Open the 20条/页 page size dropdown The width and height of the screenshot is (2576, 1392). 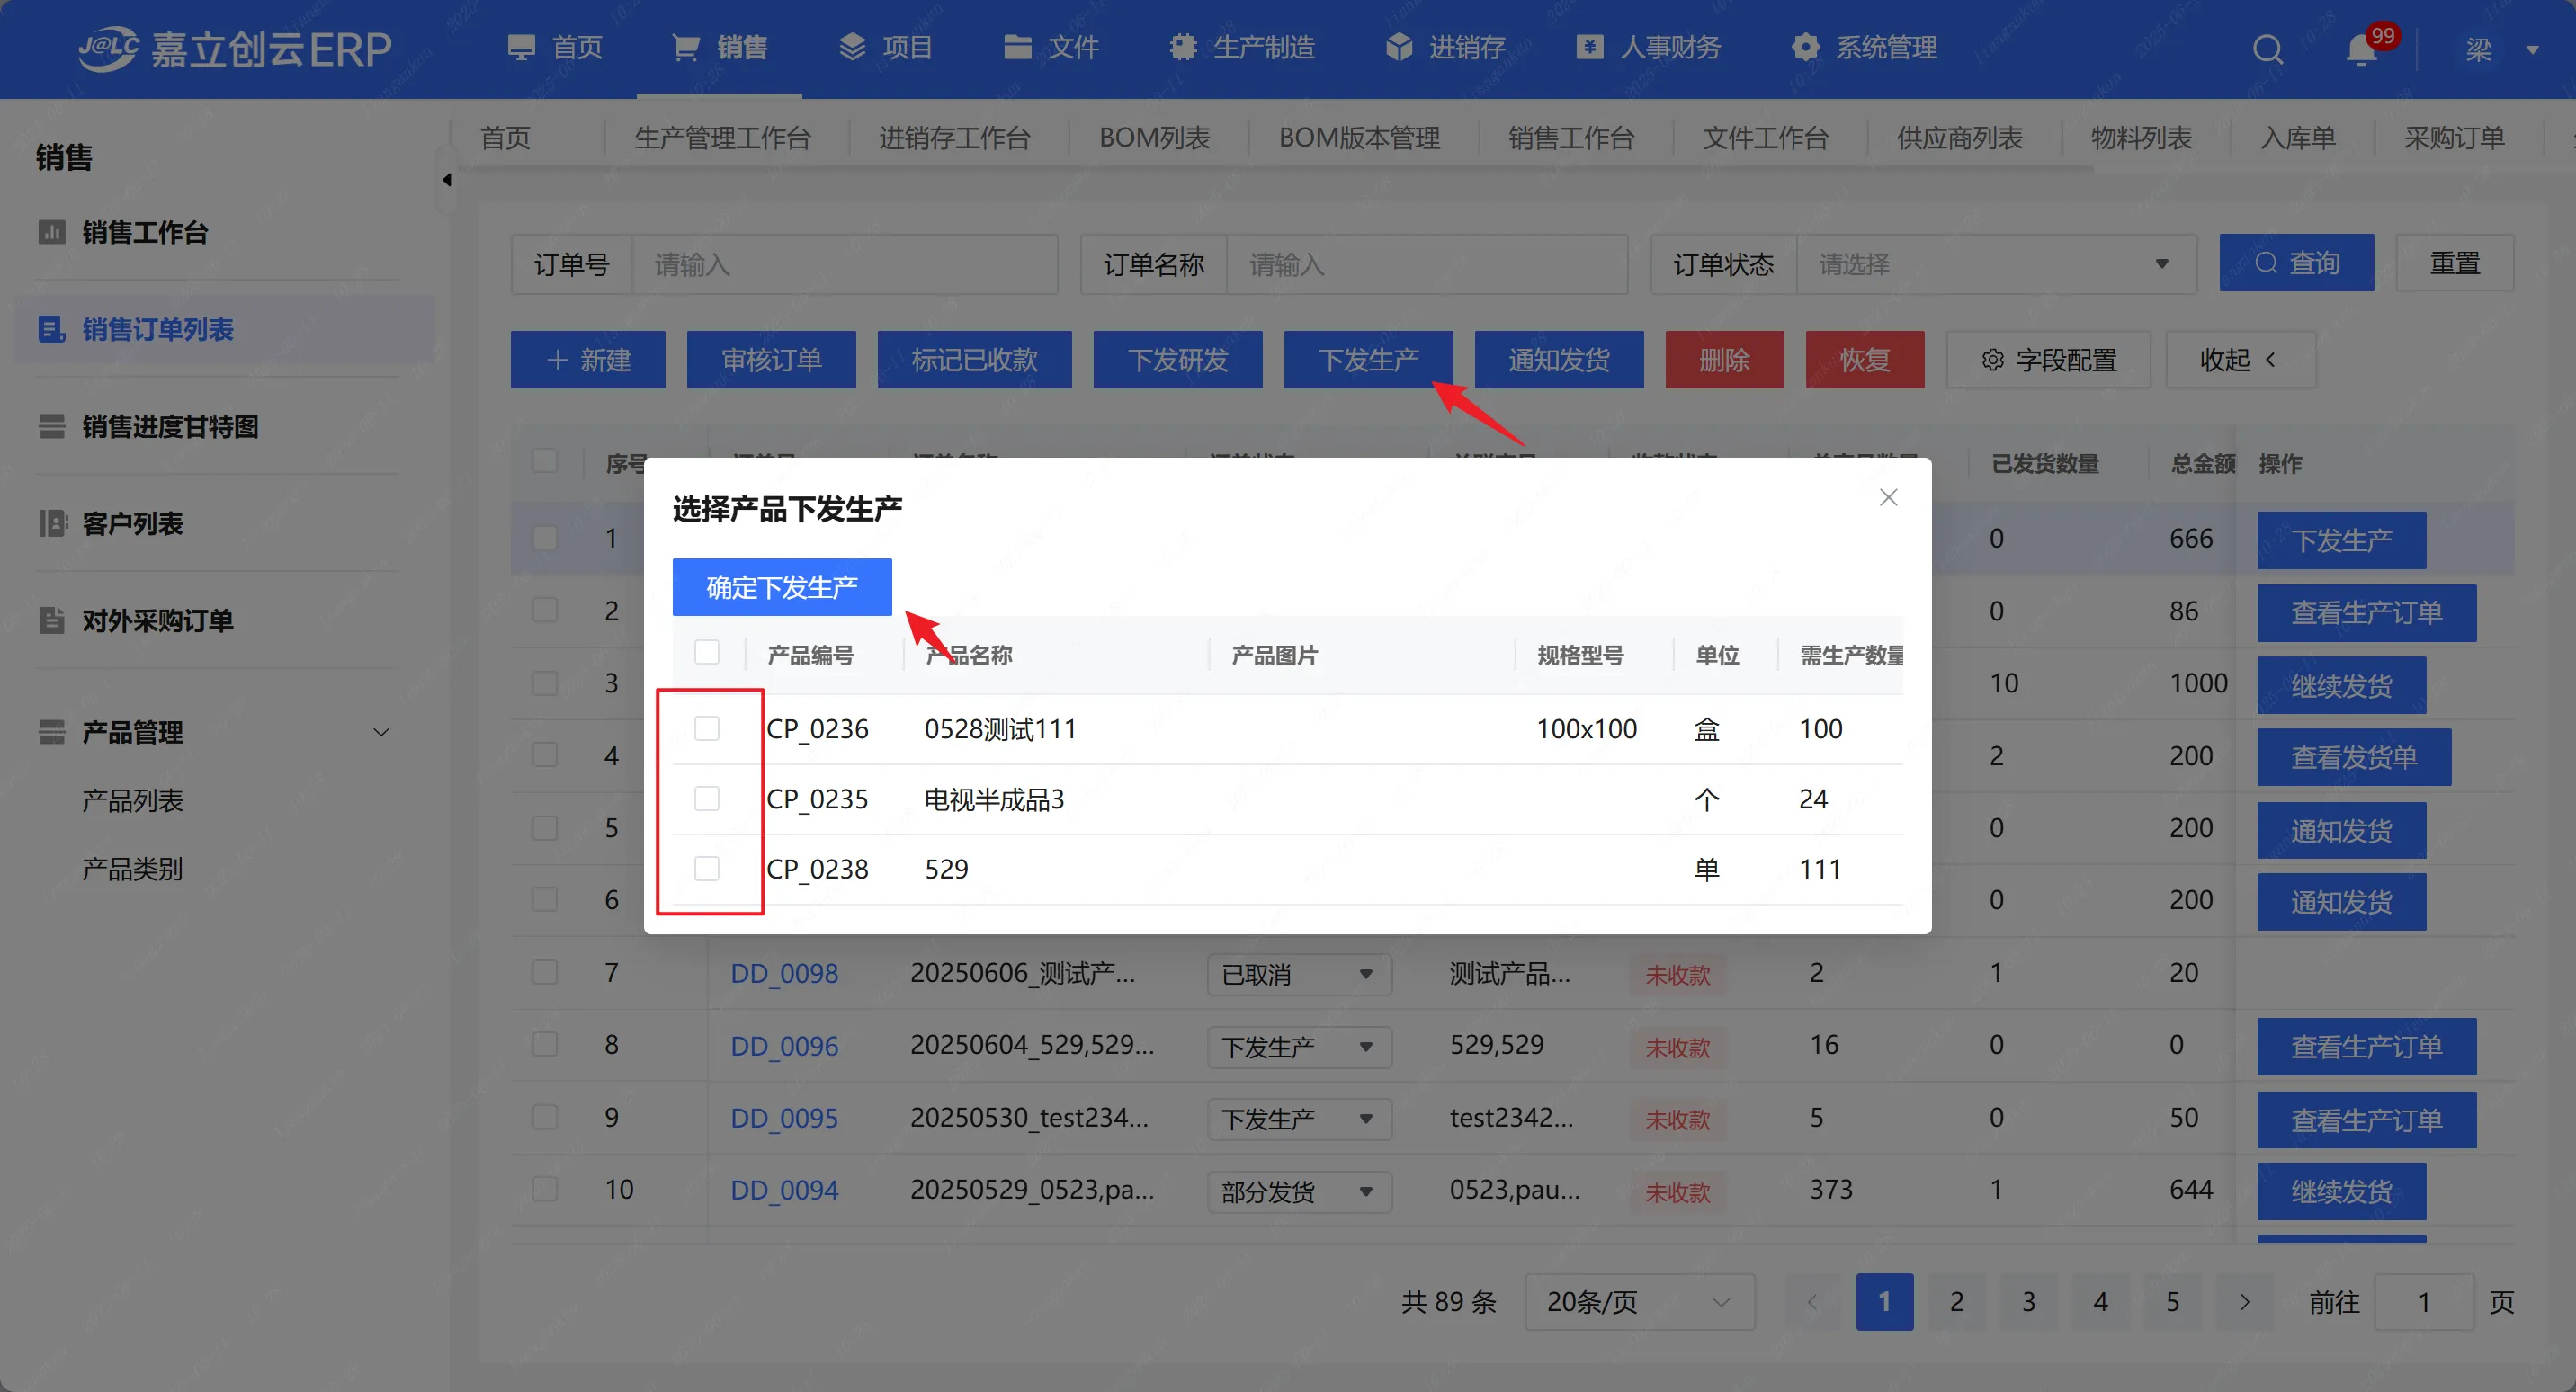[1638, 1301]
